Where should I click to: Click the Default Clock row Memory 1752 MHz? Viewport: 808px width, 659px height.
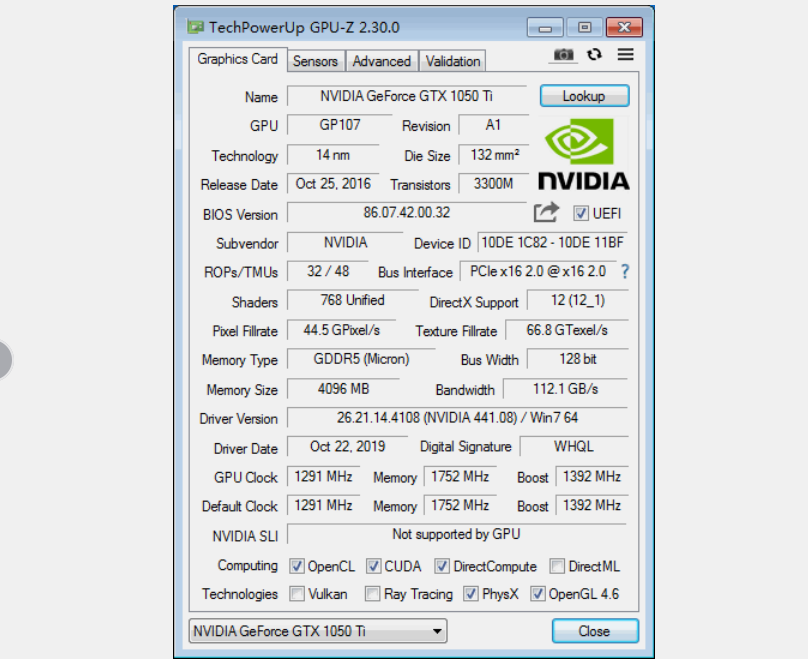pyautogui.click(x=460, y=505)
